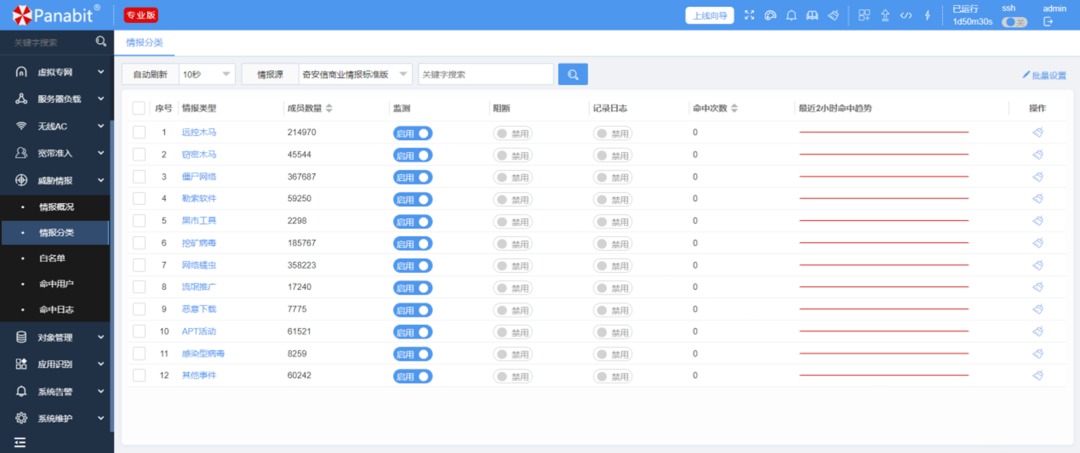Click action icon for 远控木马 row

(x=1038, y=133)
